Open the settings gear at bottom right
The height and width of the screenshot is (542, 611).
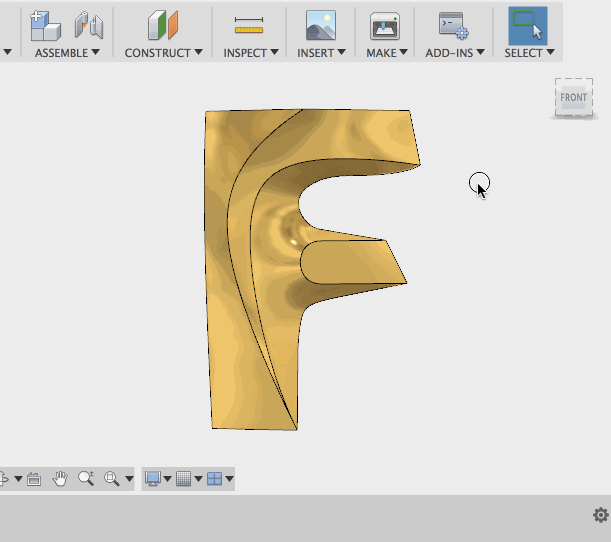[600, 515]
